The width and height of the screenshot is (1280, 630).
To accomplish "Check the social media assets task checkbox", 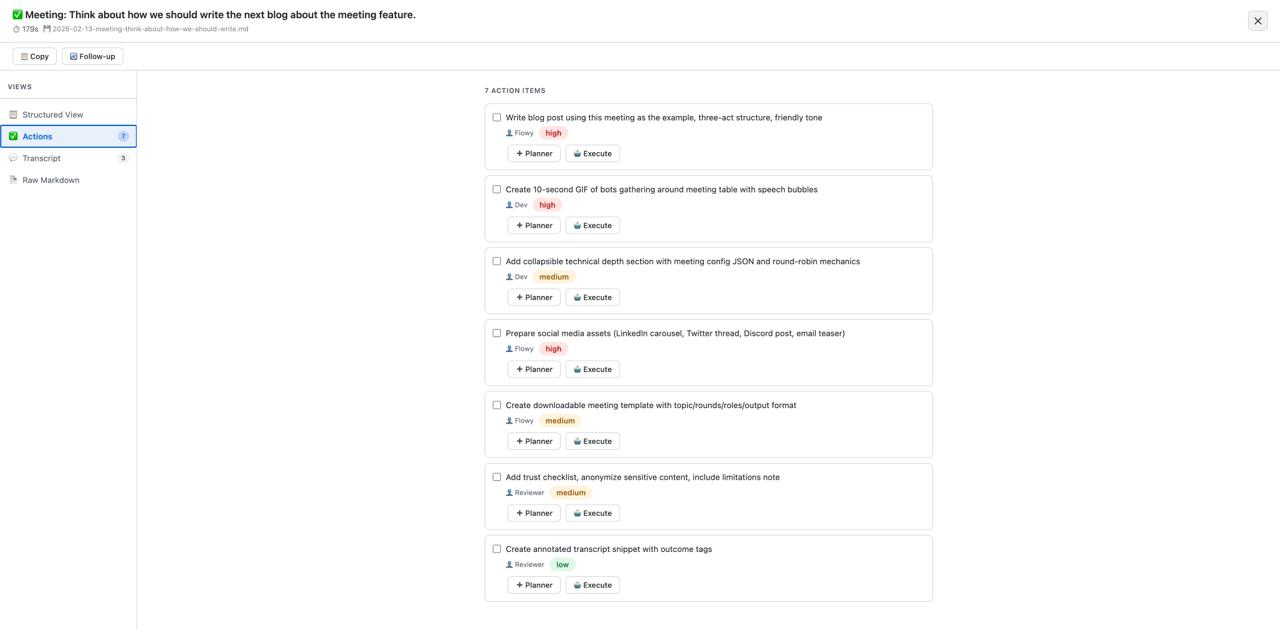I will tap(497, 332).
